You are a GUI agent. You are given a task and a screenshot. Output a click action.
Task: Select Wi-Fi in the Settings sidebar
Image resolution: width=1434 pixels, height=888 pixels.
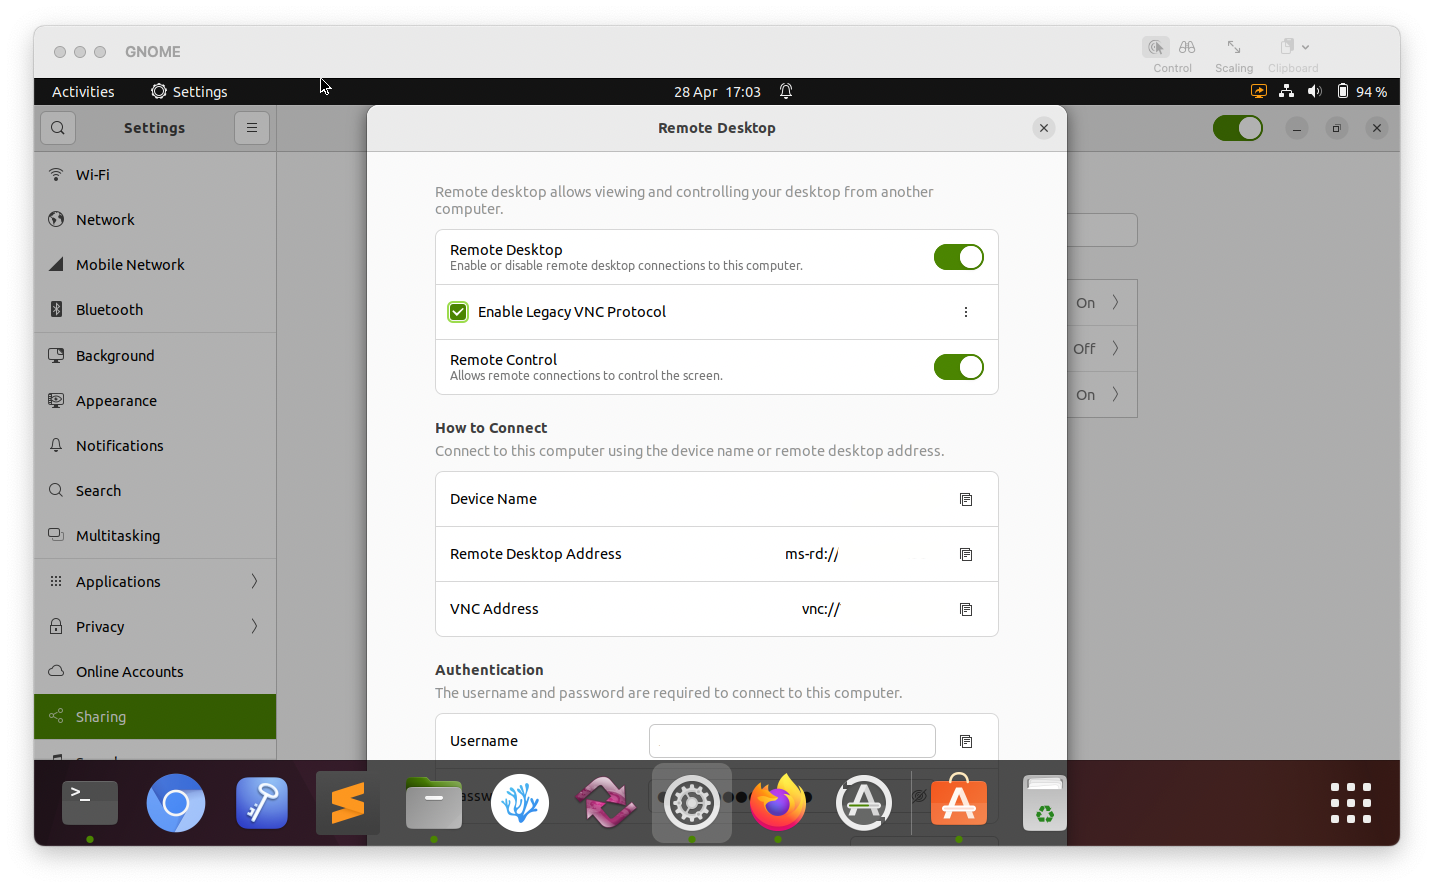coord(92,174)
